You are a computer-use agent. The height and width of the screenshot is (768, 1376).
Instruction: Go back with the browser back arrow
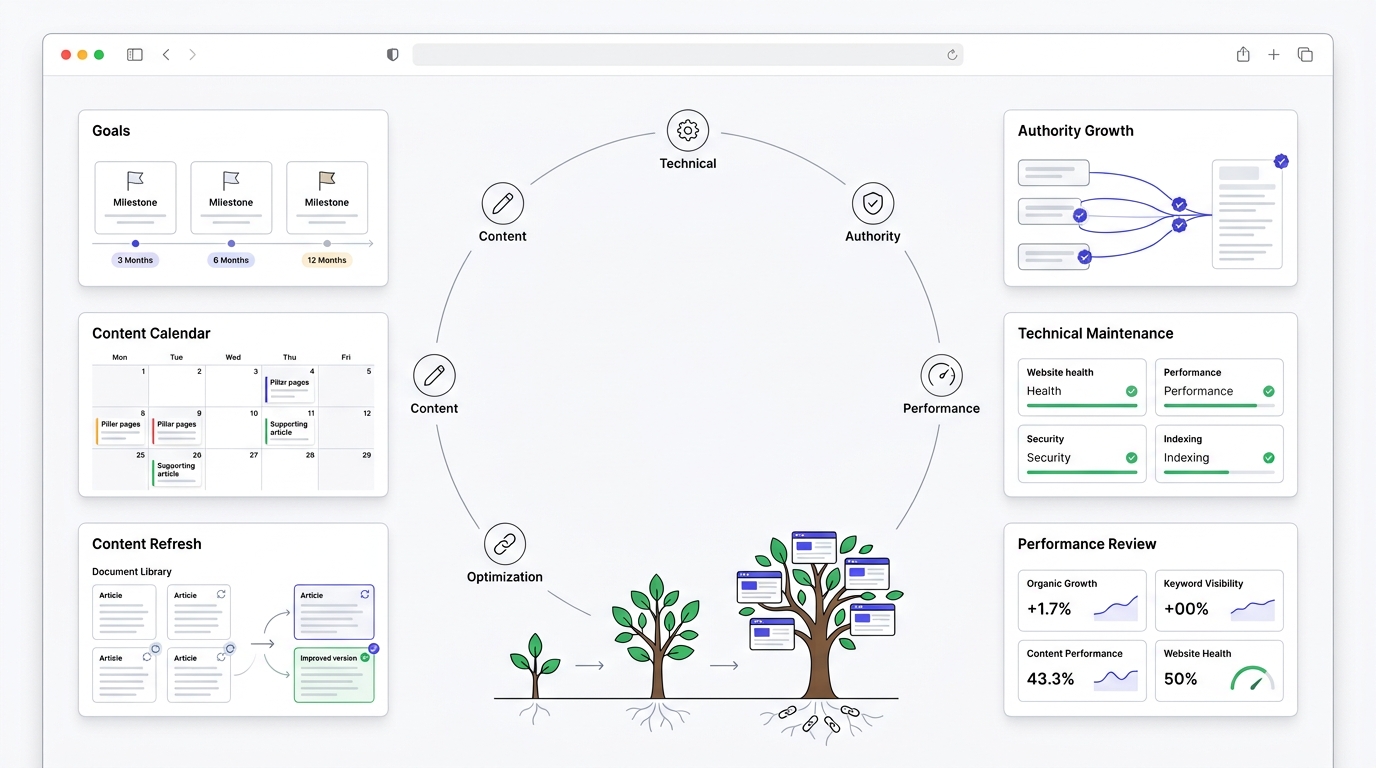166,55
